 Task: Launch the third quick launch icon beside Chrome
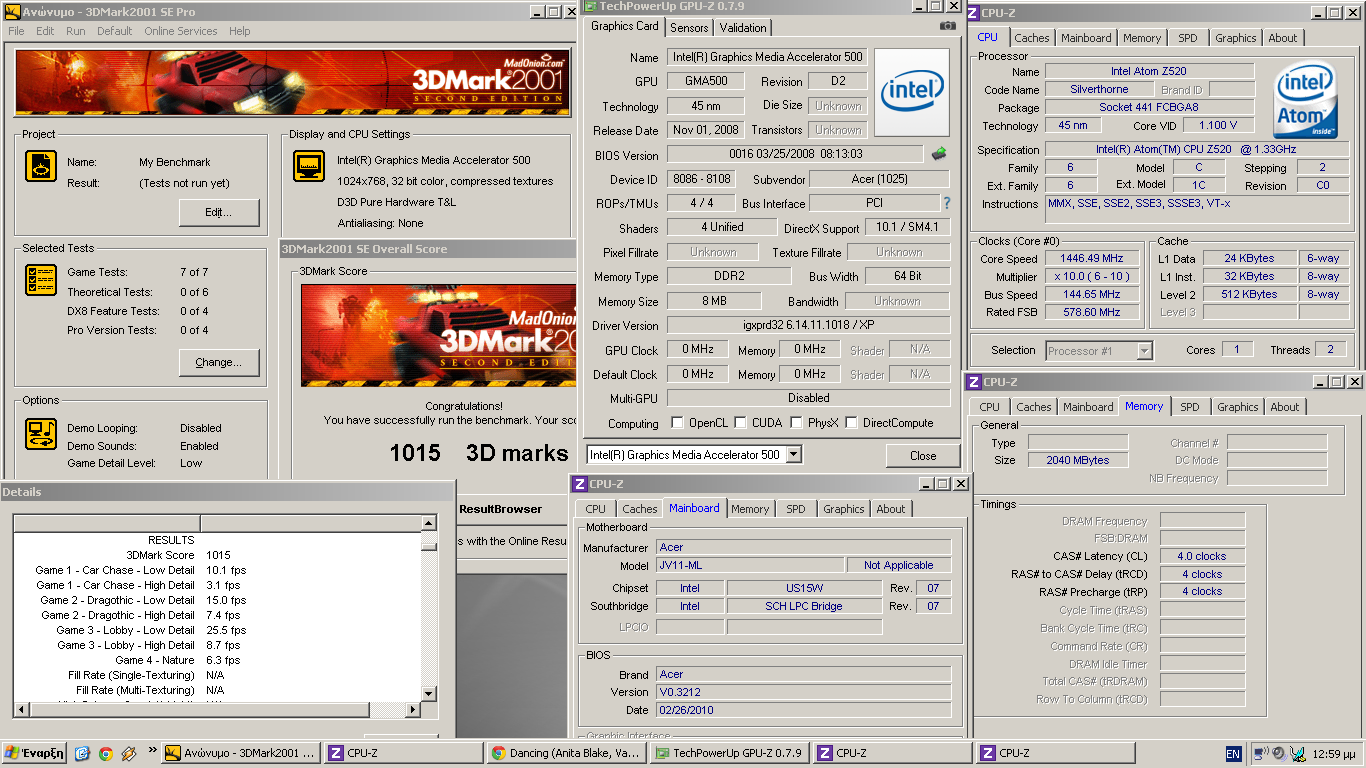pyautogui.click(x=128, y=753)
